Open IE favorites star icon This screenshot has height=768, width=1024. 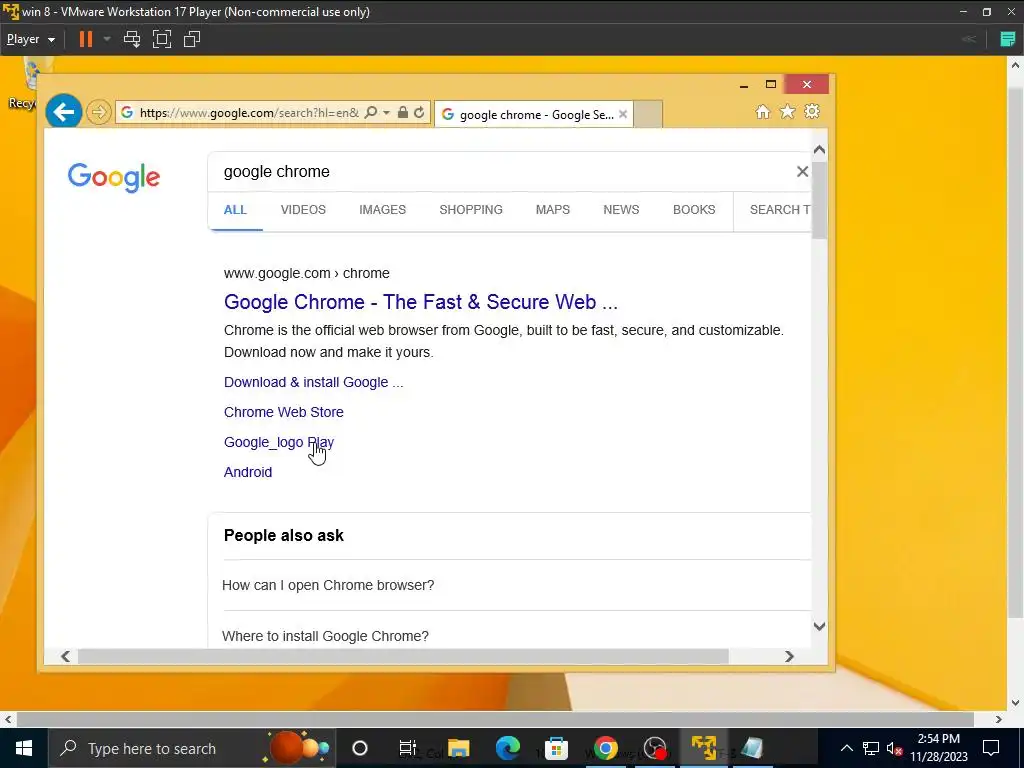(x=788, y=112)
